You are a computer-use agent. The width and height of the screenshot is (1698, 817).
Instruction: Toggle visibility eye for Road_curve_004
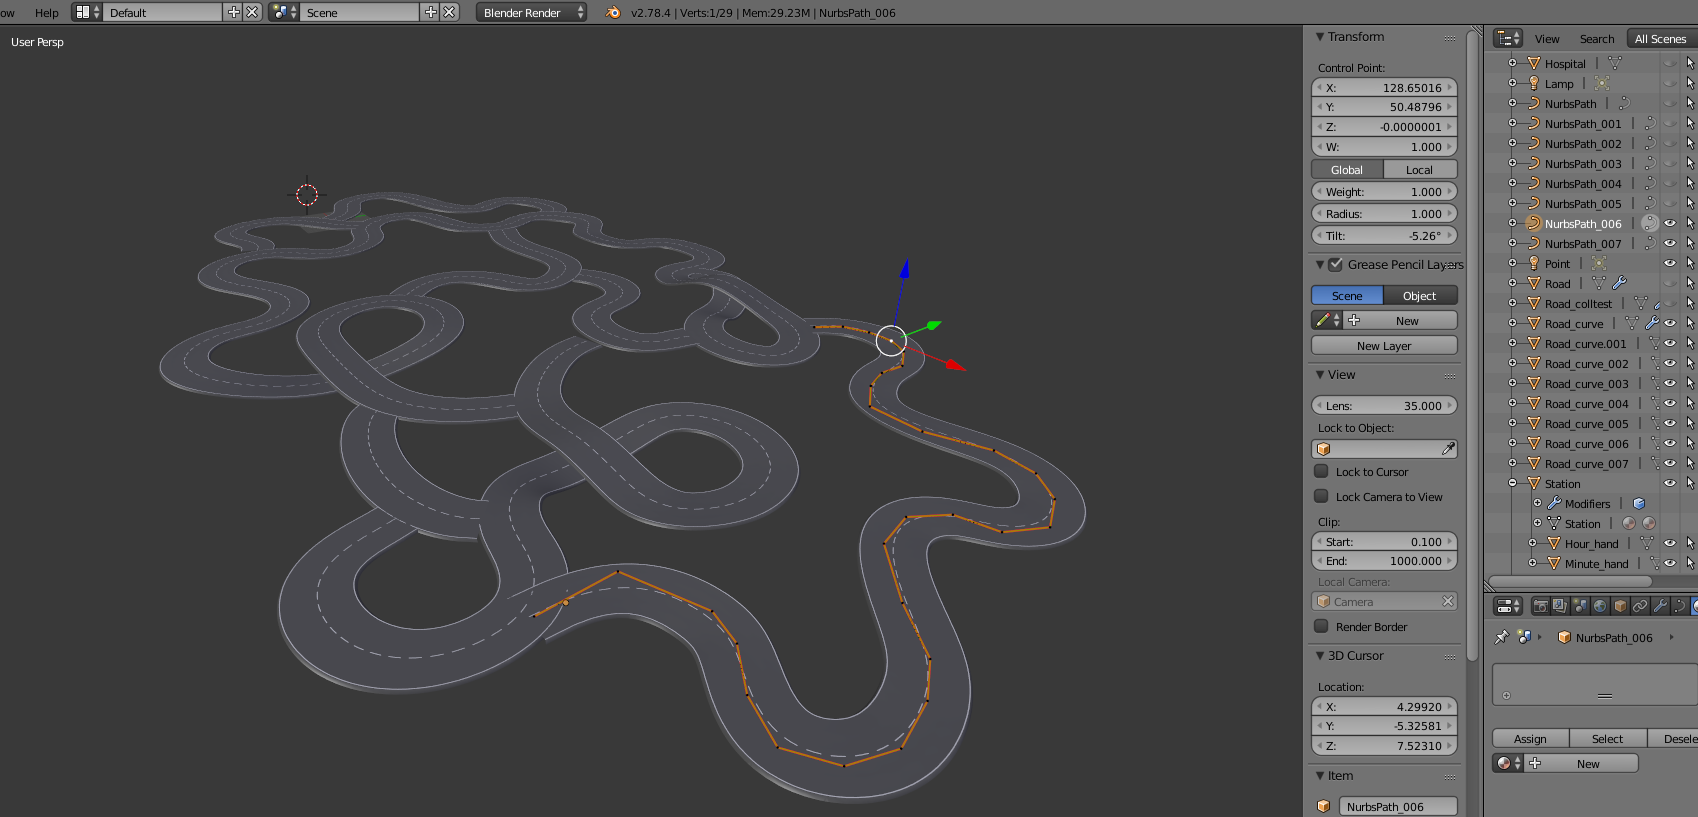click(1669, 403)
